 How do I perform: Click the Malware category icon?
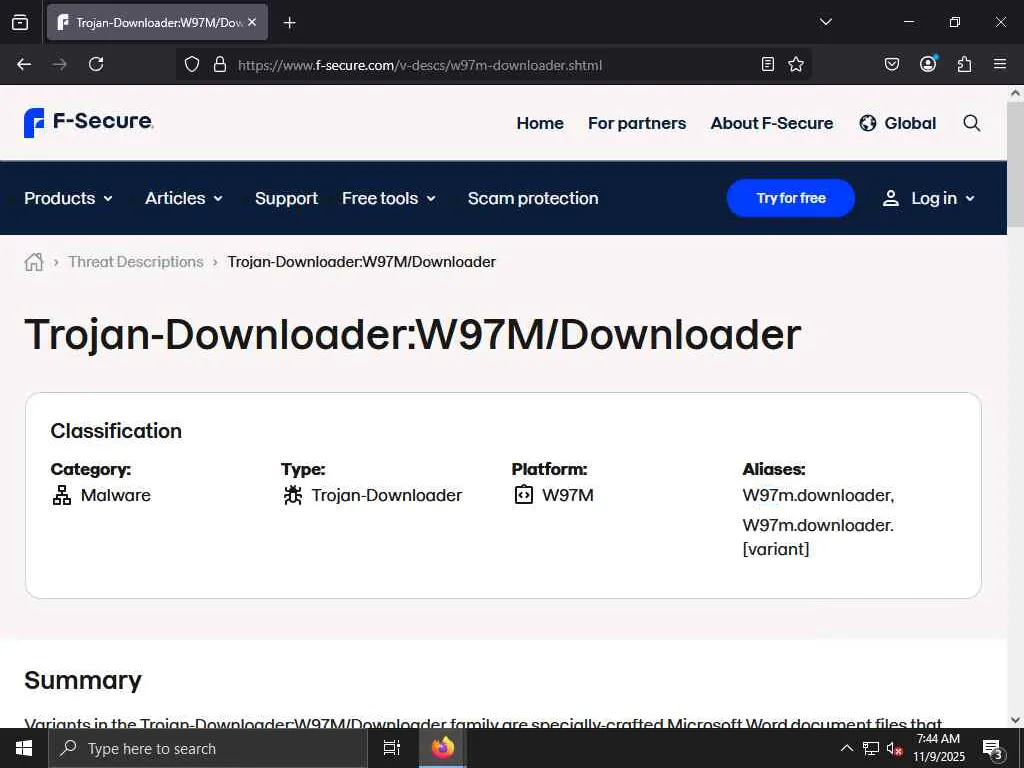62,496
